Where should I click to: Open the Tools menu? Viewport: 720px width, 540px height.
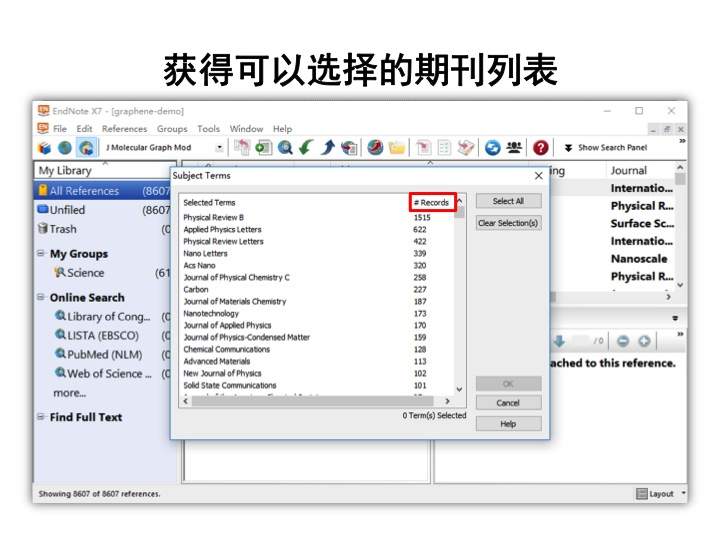click(208, 129)
